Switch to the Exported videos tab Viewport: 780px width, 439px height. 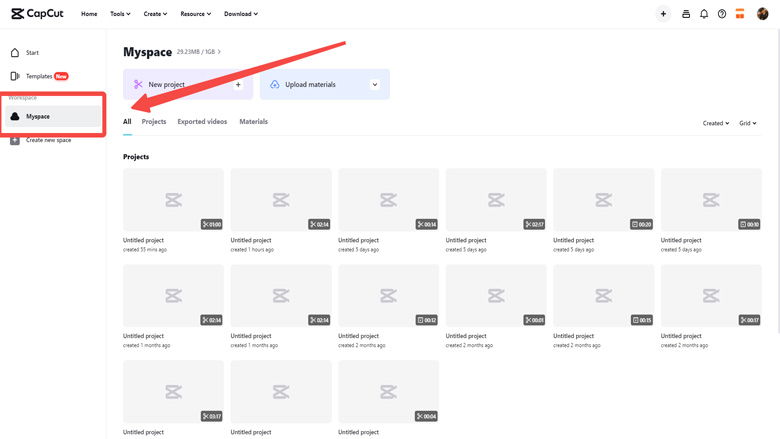click(x=202, y=122)
